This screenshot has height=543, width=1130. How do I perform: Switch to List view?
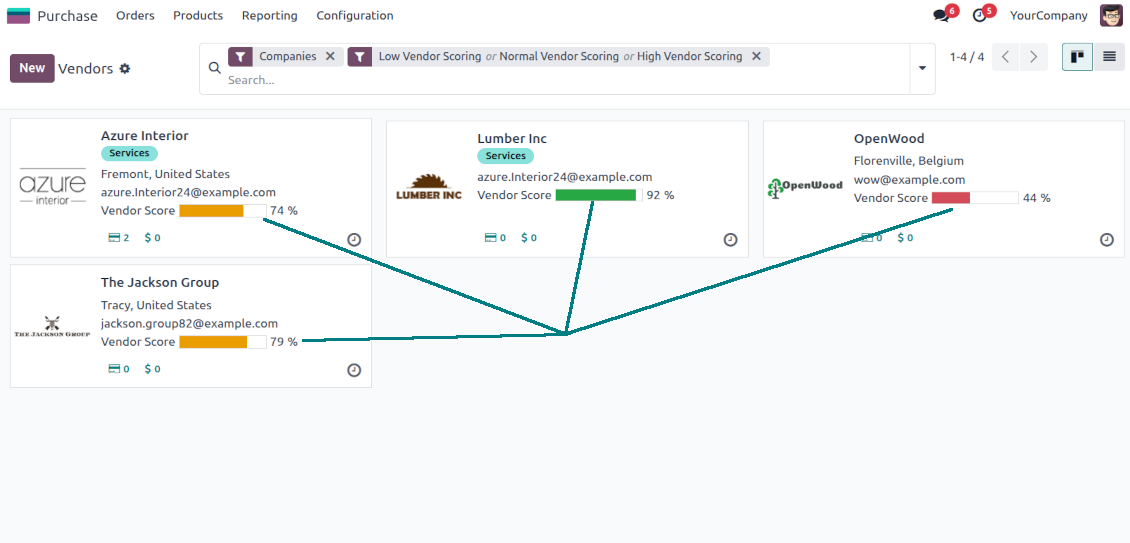(x=1109, y=57)
